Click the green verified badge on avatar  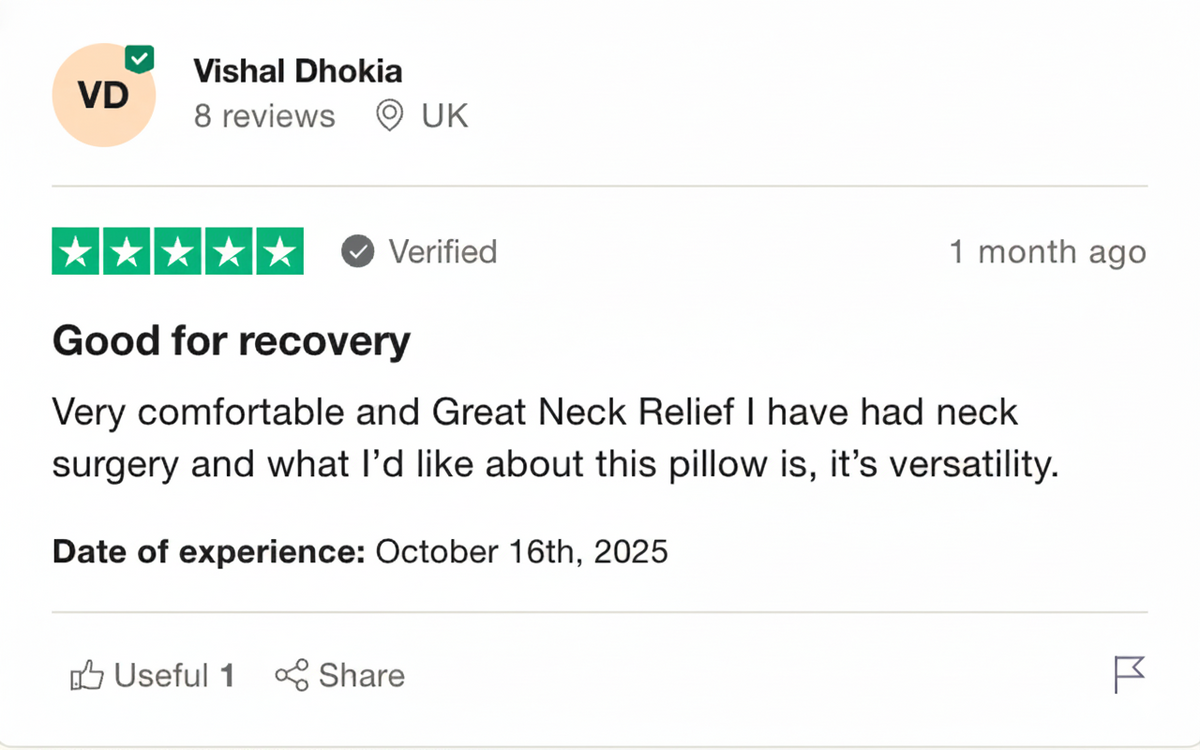(140, 59)
